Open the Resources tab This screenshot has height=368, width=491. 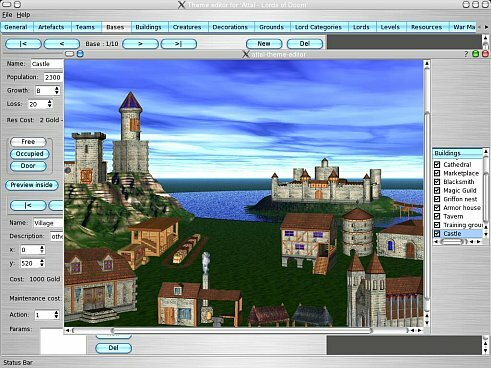point(426,27)
